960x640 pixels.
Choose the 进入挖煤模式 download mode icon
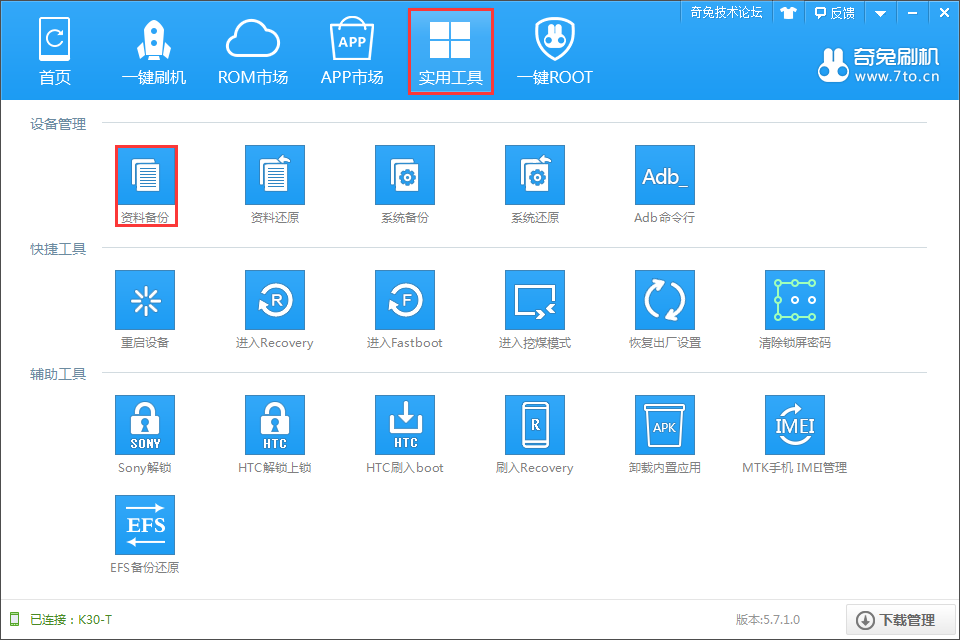pyautogui.click(x=534, y=300)
